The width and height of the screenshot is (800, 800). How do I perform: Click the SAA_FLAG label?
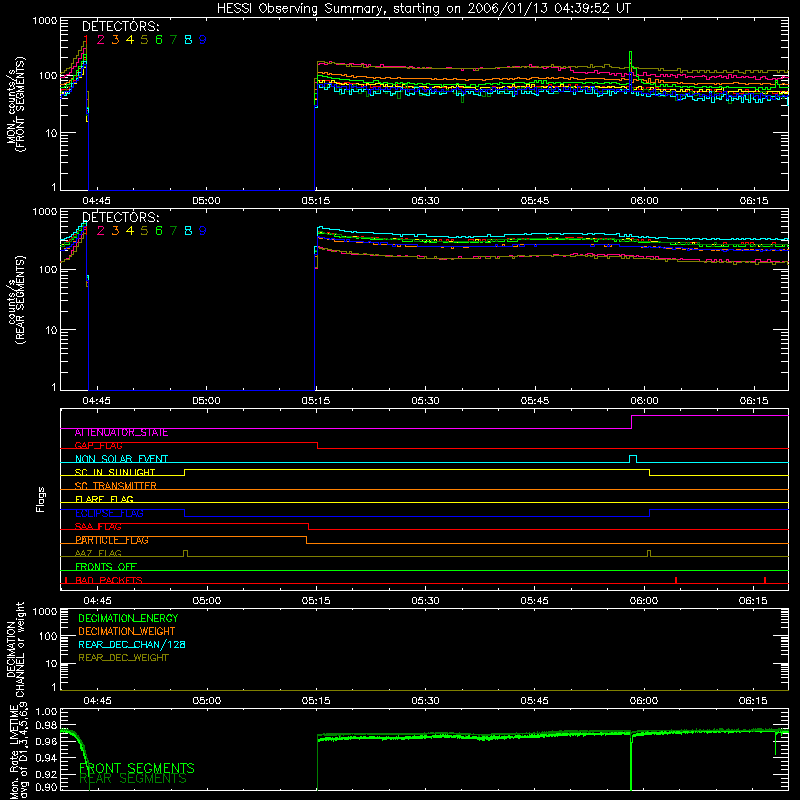coord(98,527)
